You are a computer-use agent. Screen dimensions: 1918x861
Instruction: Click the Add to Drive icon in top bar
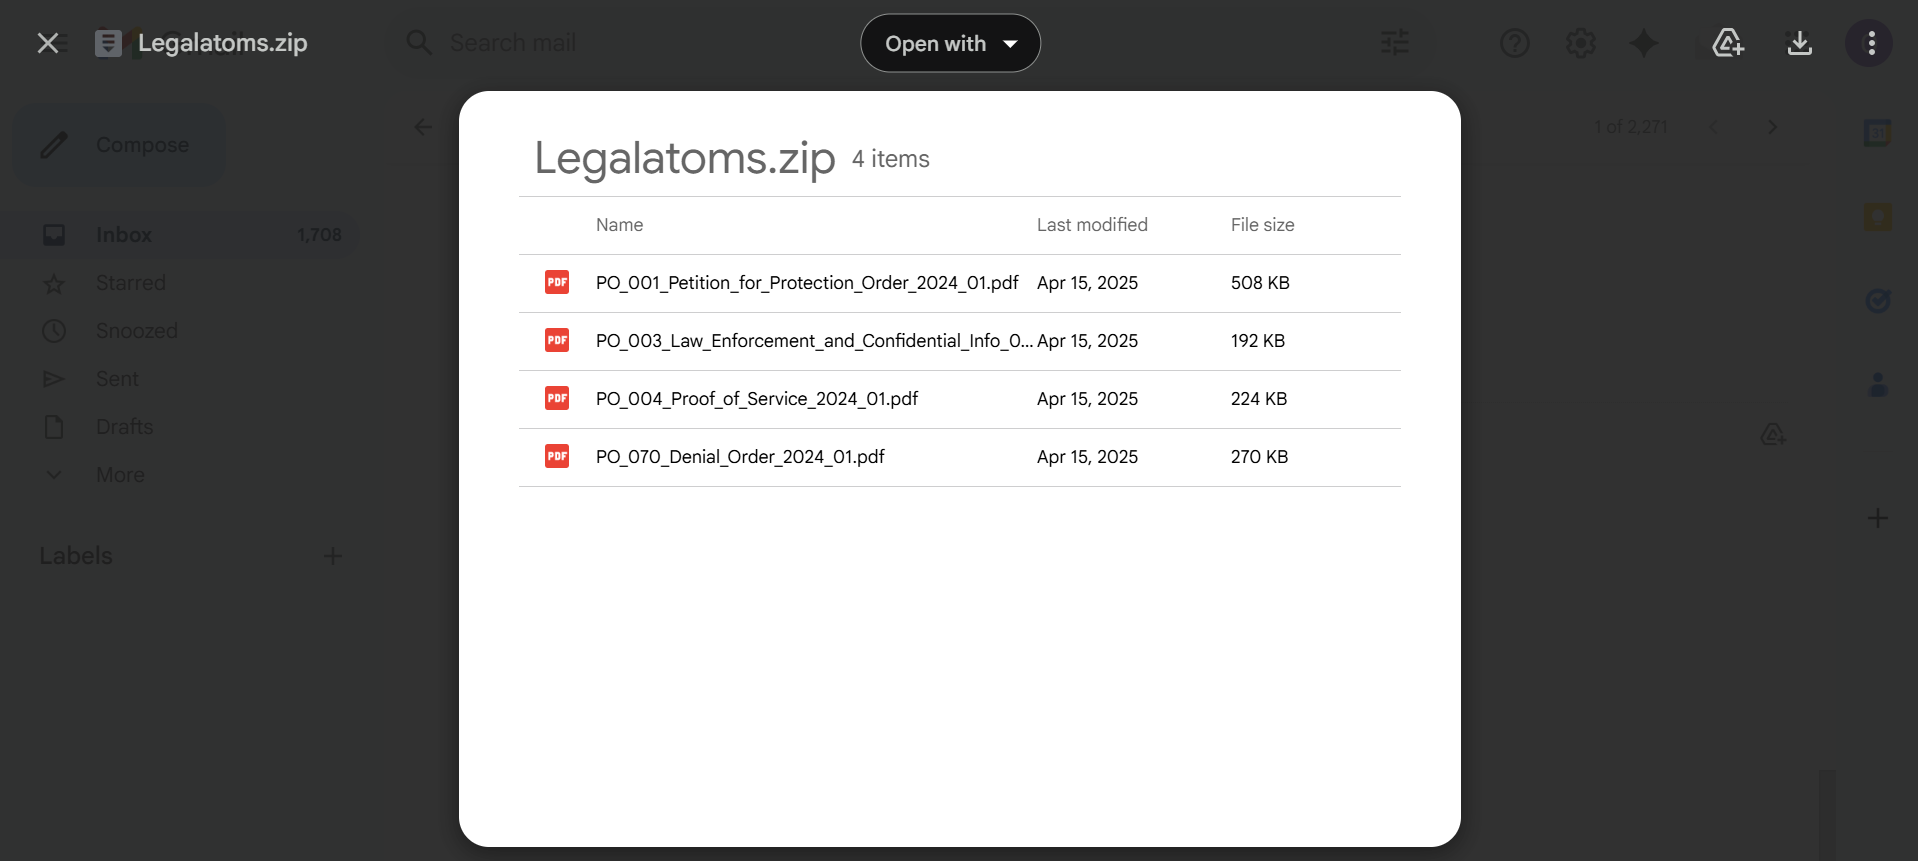pyautogui.click(x=1728, y=43)
